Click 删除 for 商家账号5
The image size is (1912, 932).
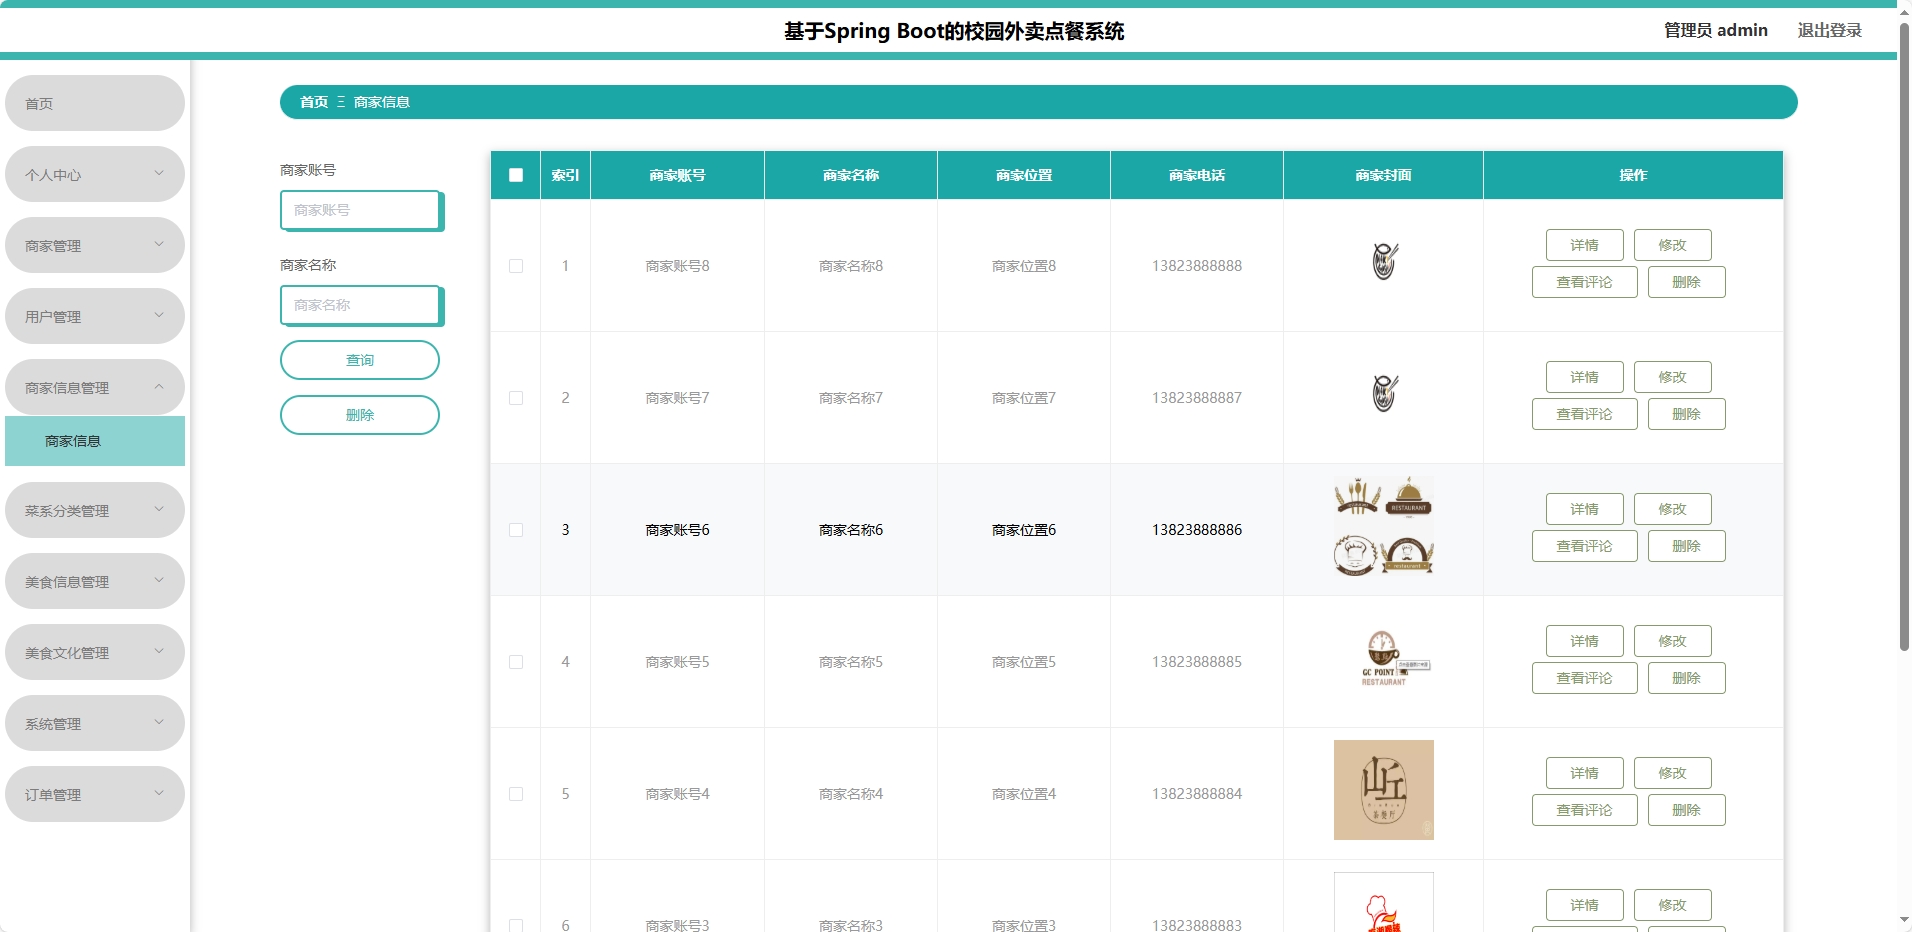[1686, 678]
